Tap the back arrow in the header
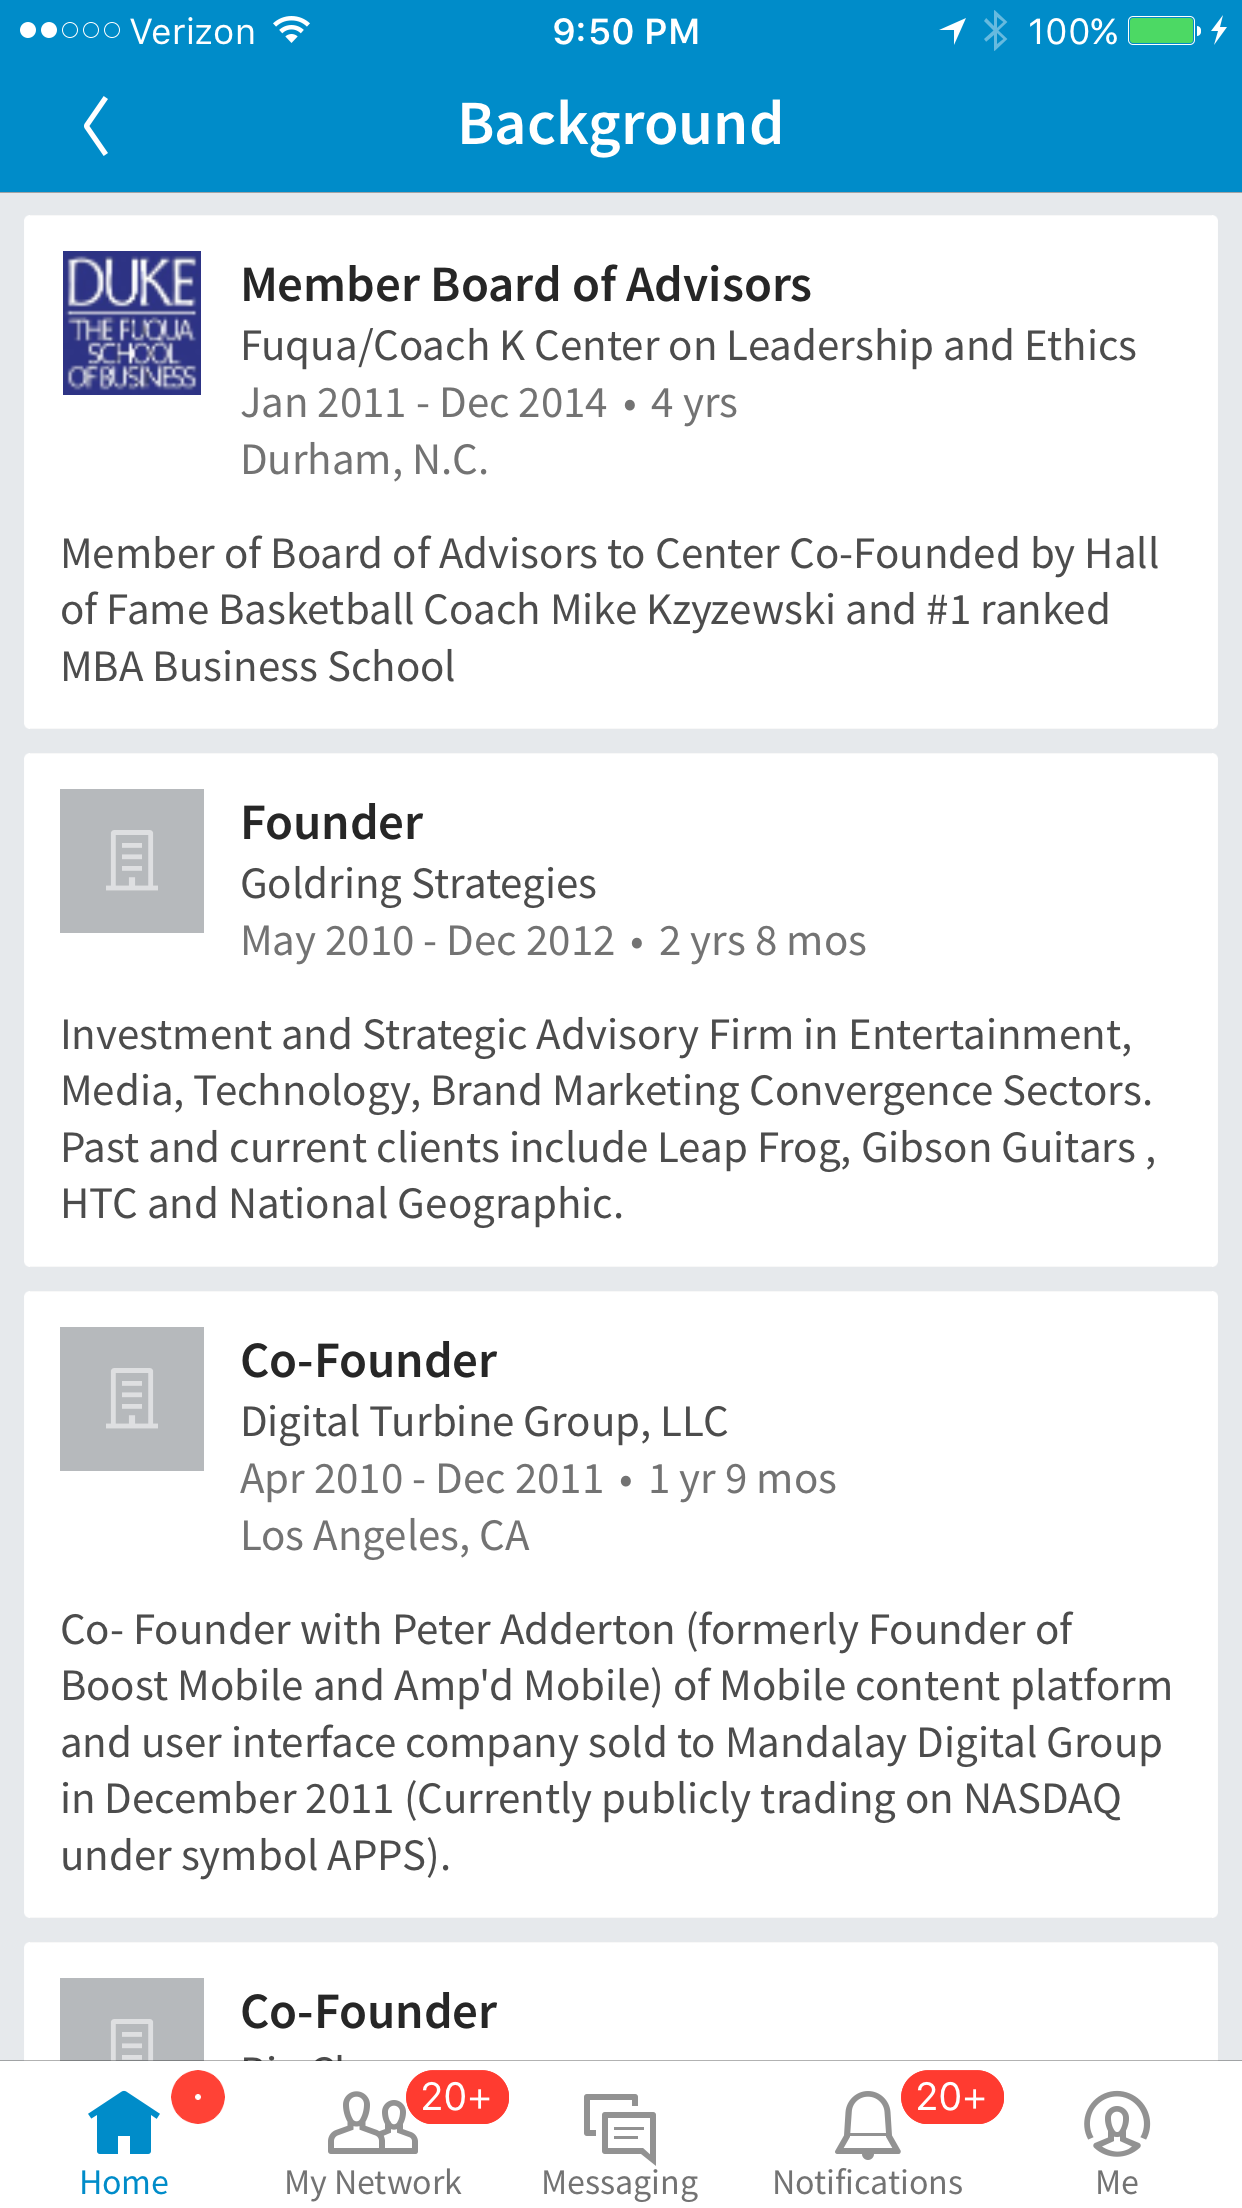This screenshot has width=1242, height=2208. point(95,126)
